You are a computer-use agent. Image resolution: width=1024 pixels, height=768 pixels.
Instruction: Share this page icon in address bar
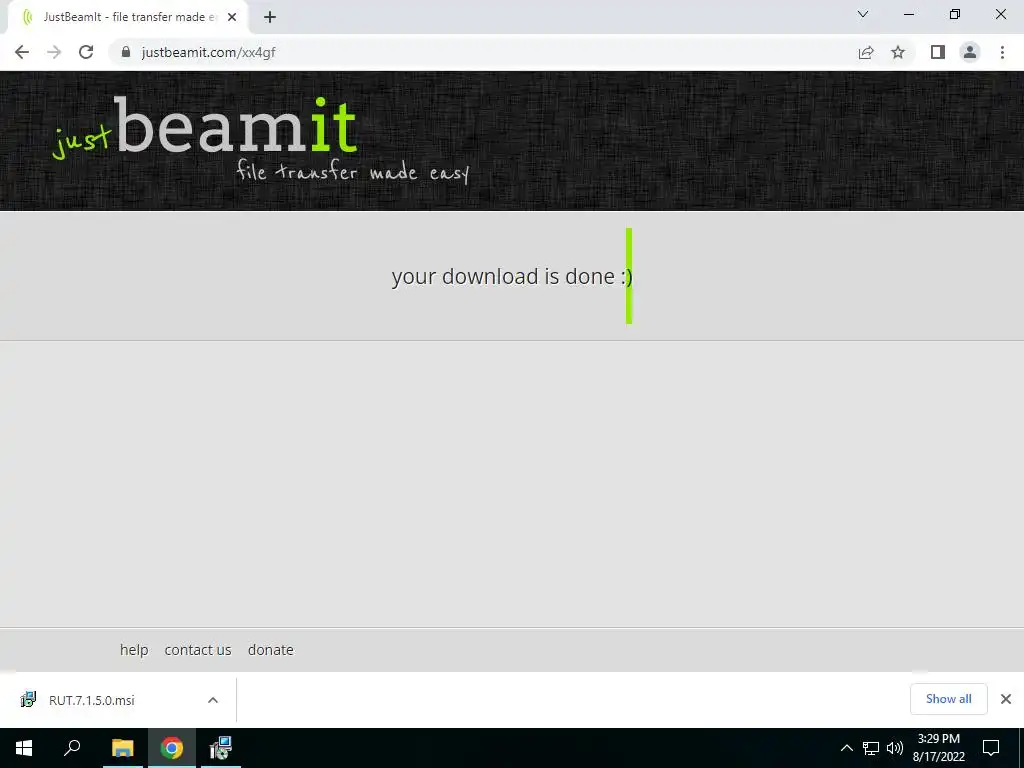tap(866, 52)
